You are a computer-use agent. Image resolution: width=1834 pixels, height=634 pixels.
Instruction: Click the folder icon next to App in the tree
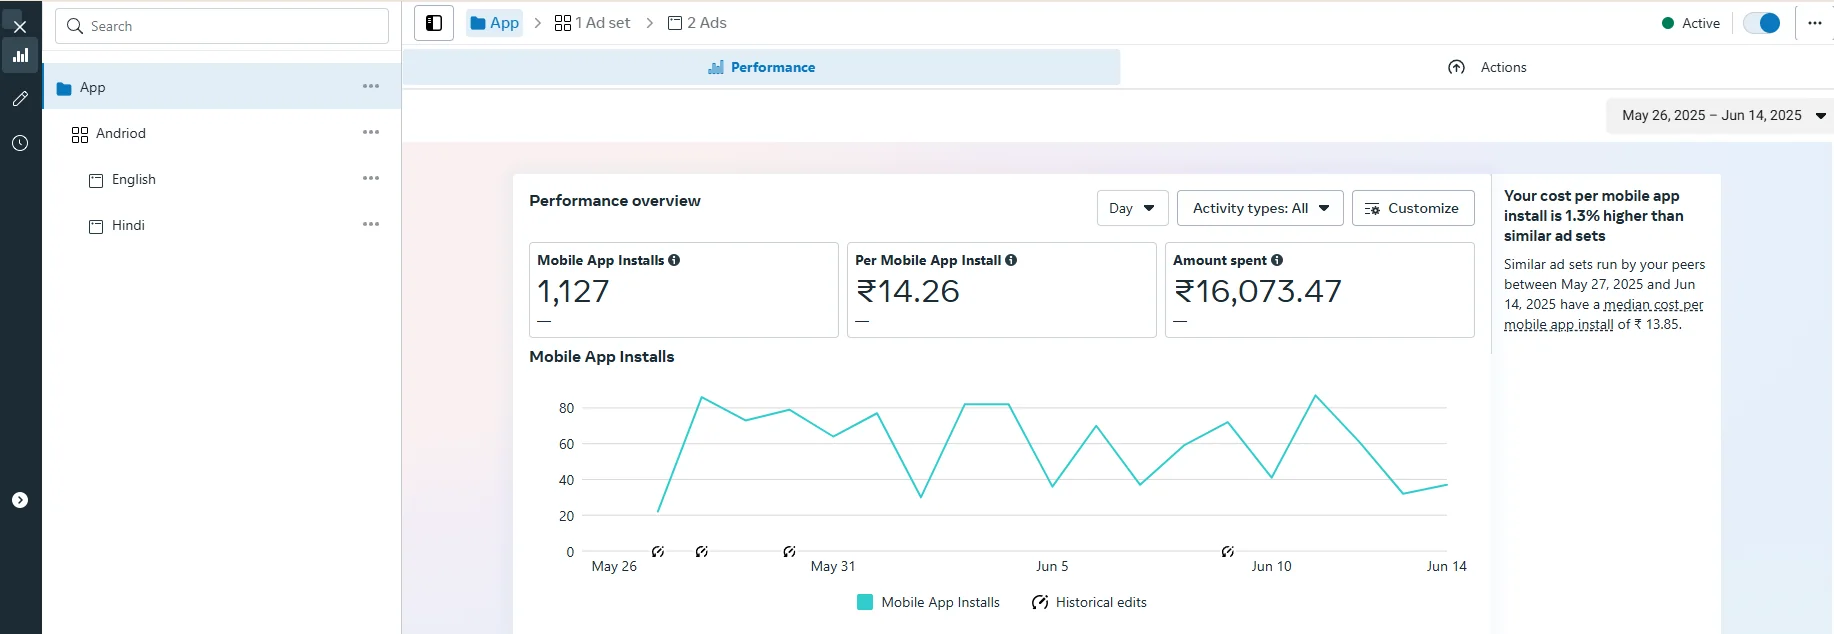(64, 88)
